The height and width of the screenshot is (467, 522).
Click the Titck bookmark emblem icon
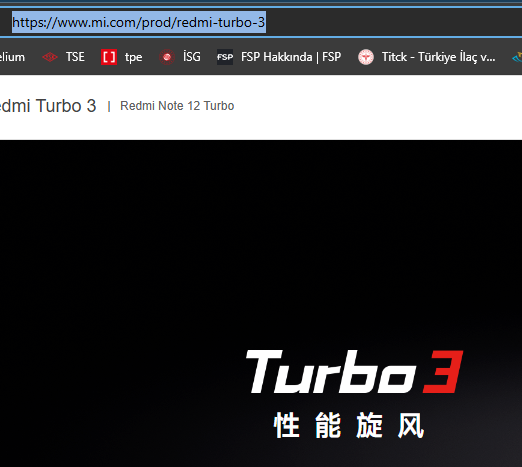click(366, 57)
